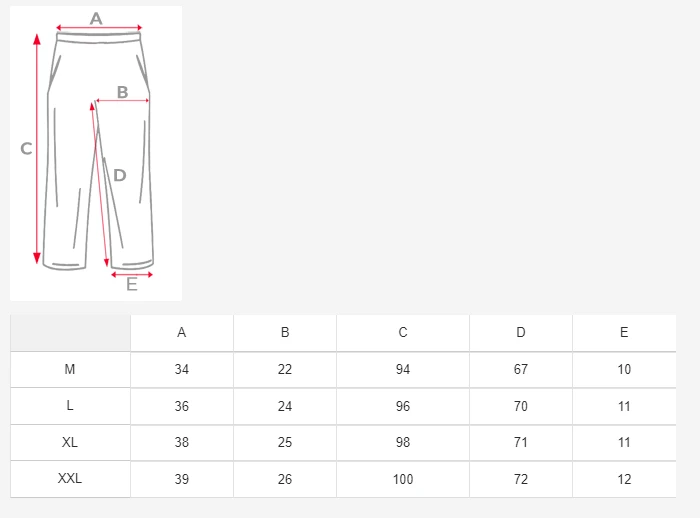Select column header E in table
This screenshot has height=518, width=700.
click(624, 333)
